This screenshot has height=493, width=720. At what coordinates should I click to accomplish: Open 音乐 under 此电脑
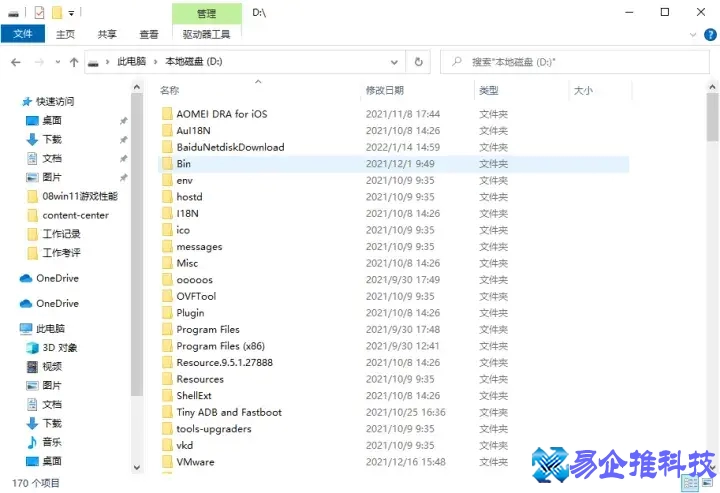(x=52, y=442)
